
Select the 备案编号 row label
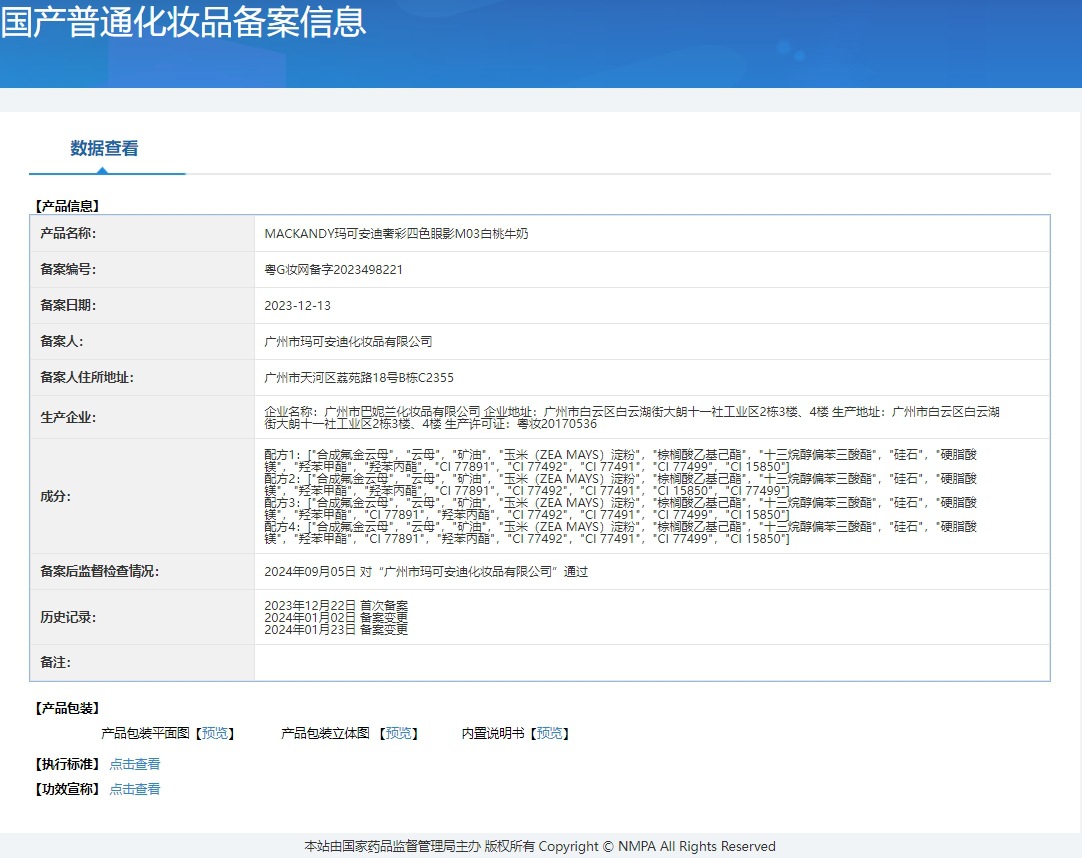click(x=68, y=269)
